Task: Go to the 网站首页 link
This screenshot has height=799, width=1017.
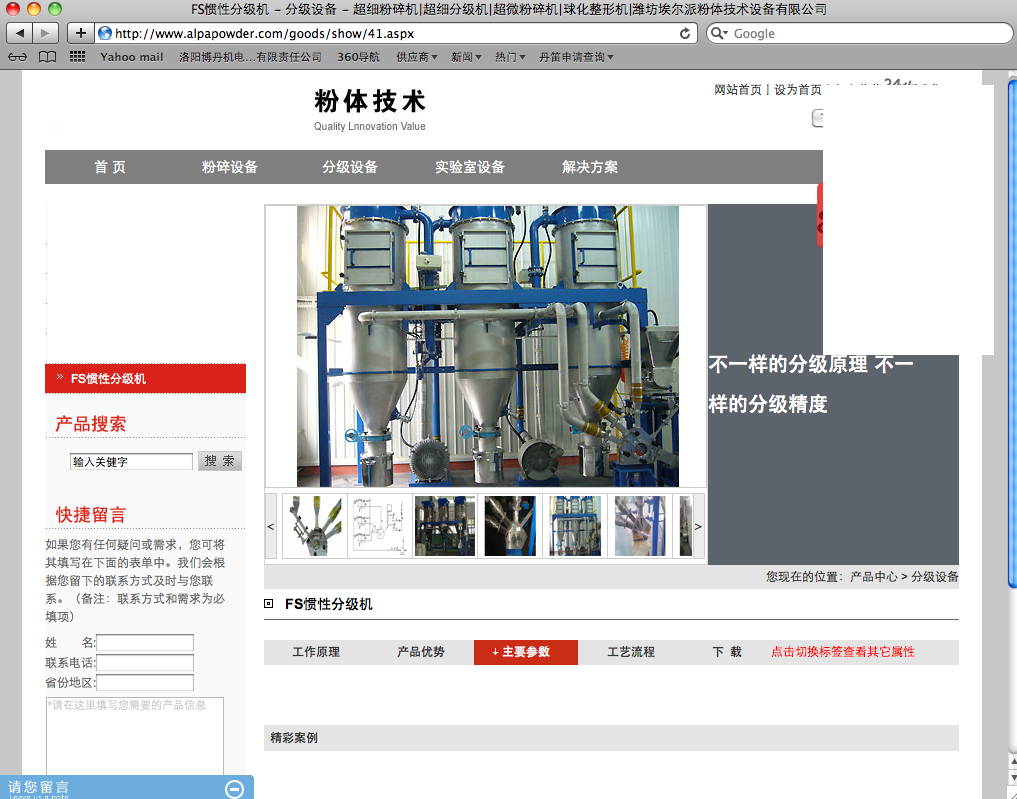Action: click(738, 90)
